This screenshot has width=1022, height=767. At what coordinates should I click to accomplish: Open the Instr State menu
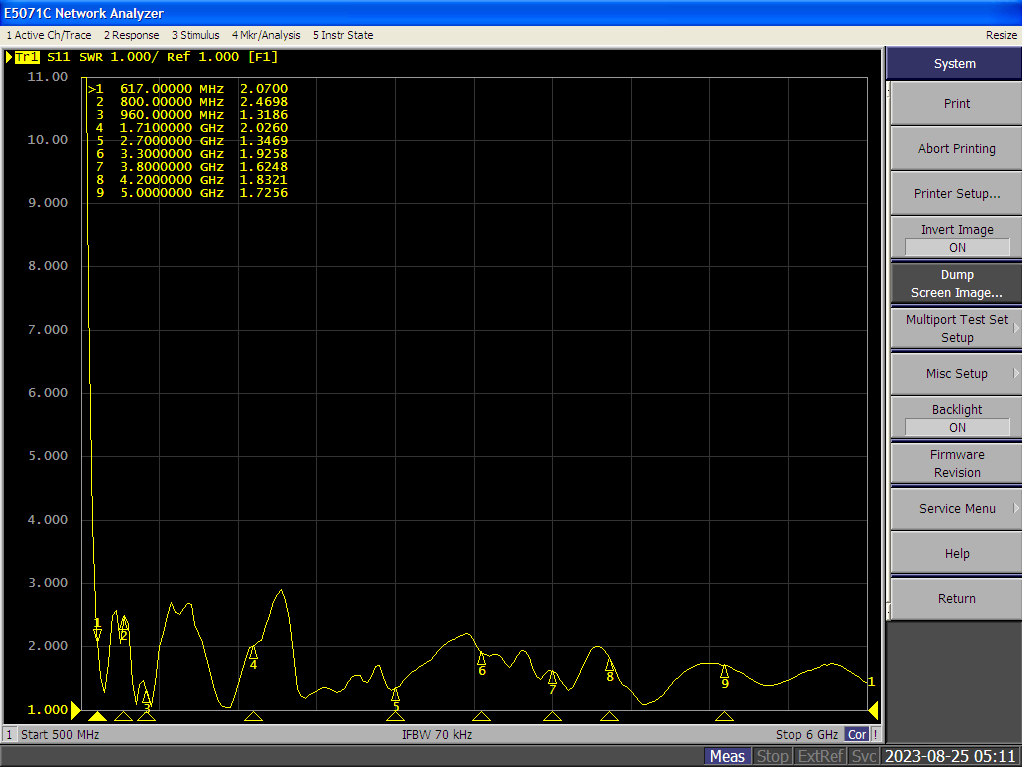click(x=343, y=35)
